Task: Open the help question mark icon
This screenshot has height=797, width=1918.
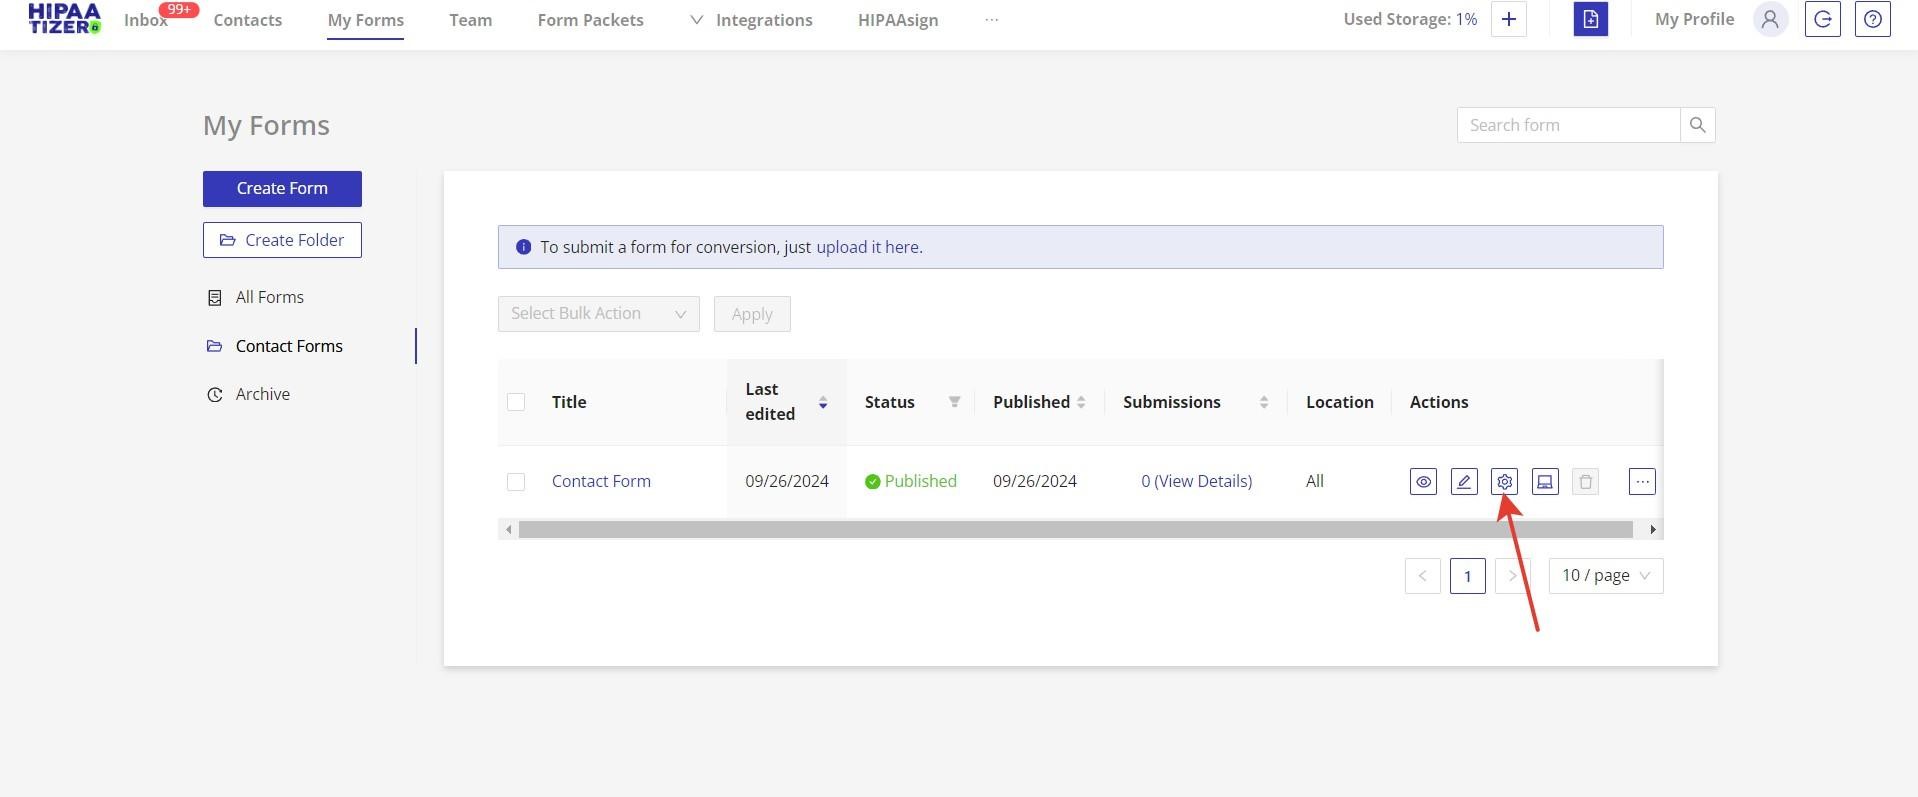Action: point(1872,19)
